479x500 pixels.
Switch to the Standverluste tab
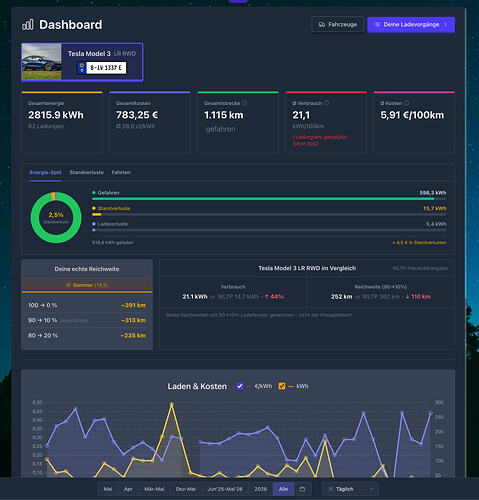click(87, 172)
